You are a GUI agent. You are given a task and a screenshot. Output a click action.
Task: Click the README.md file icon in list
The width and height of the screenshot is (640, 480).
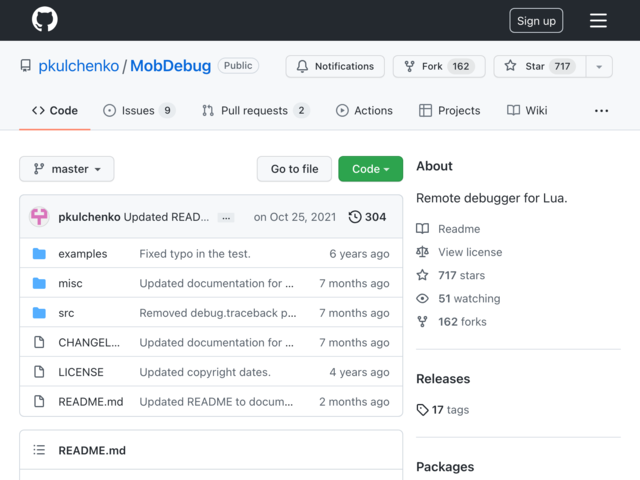tap(39, 402)
